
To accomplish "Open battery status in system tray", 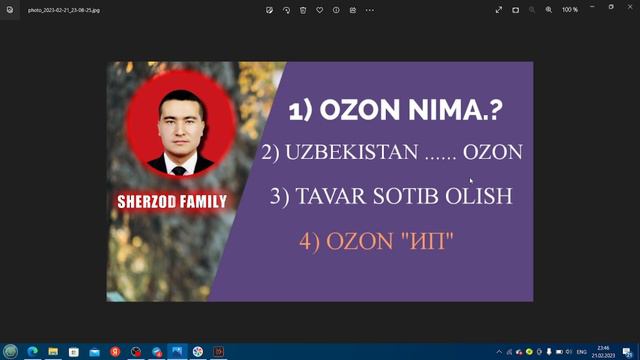I will 559,352.
